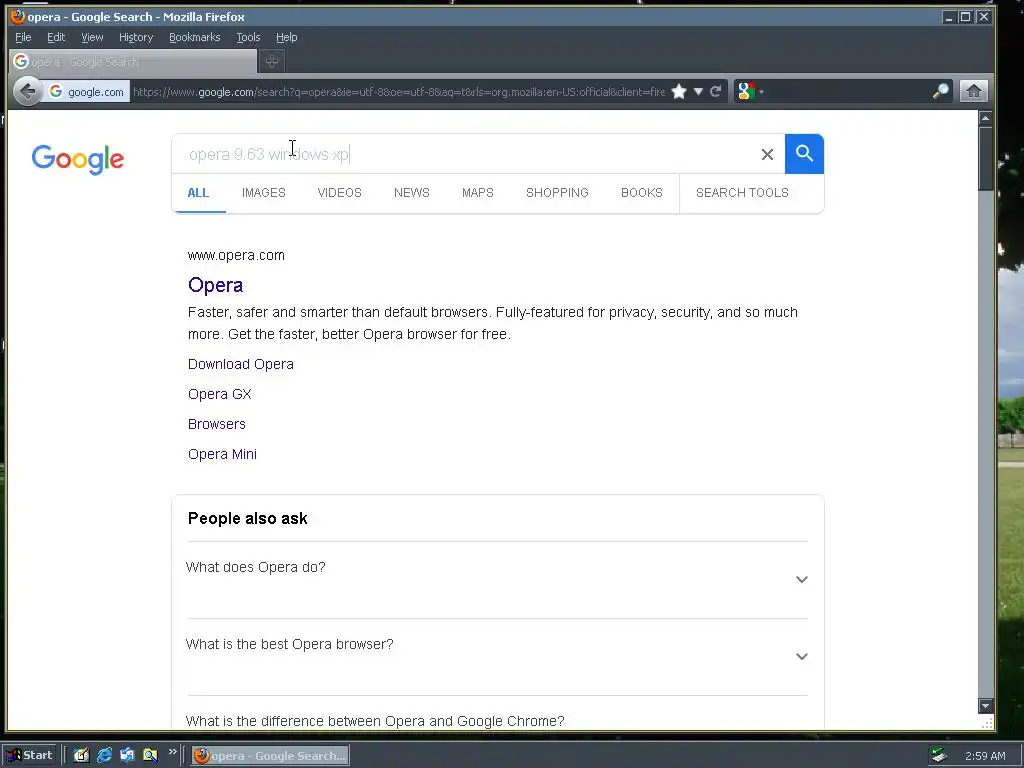The width and height of the screenshot is (1024, 768).
Task: Open the Opera Mini sitelink
Action: [x=222, y=455]
